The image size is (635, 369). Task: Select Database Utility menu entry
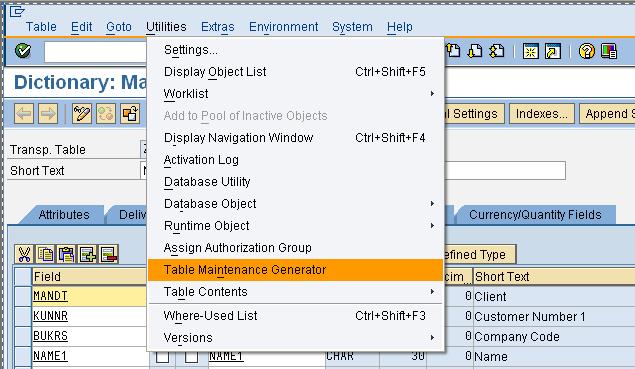pyautogui.click(x=296, y=181)
